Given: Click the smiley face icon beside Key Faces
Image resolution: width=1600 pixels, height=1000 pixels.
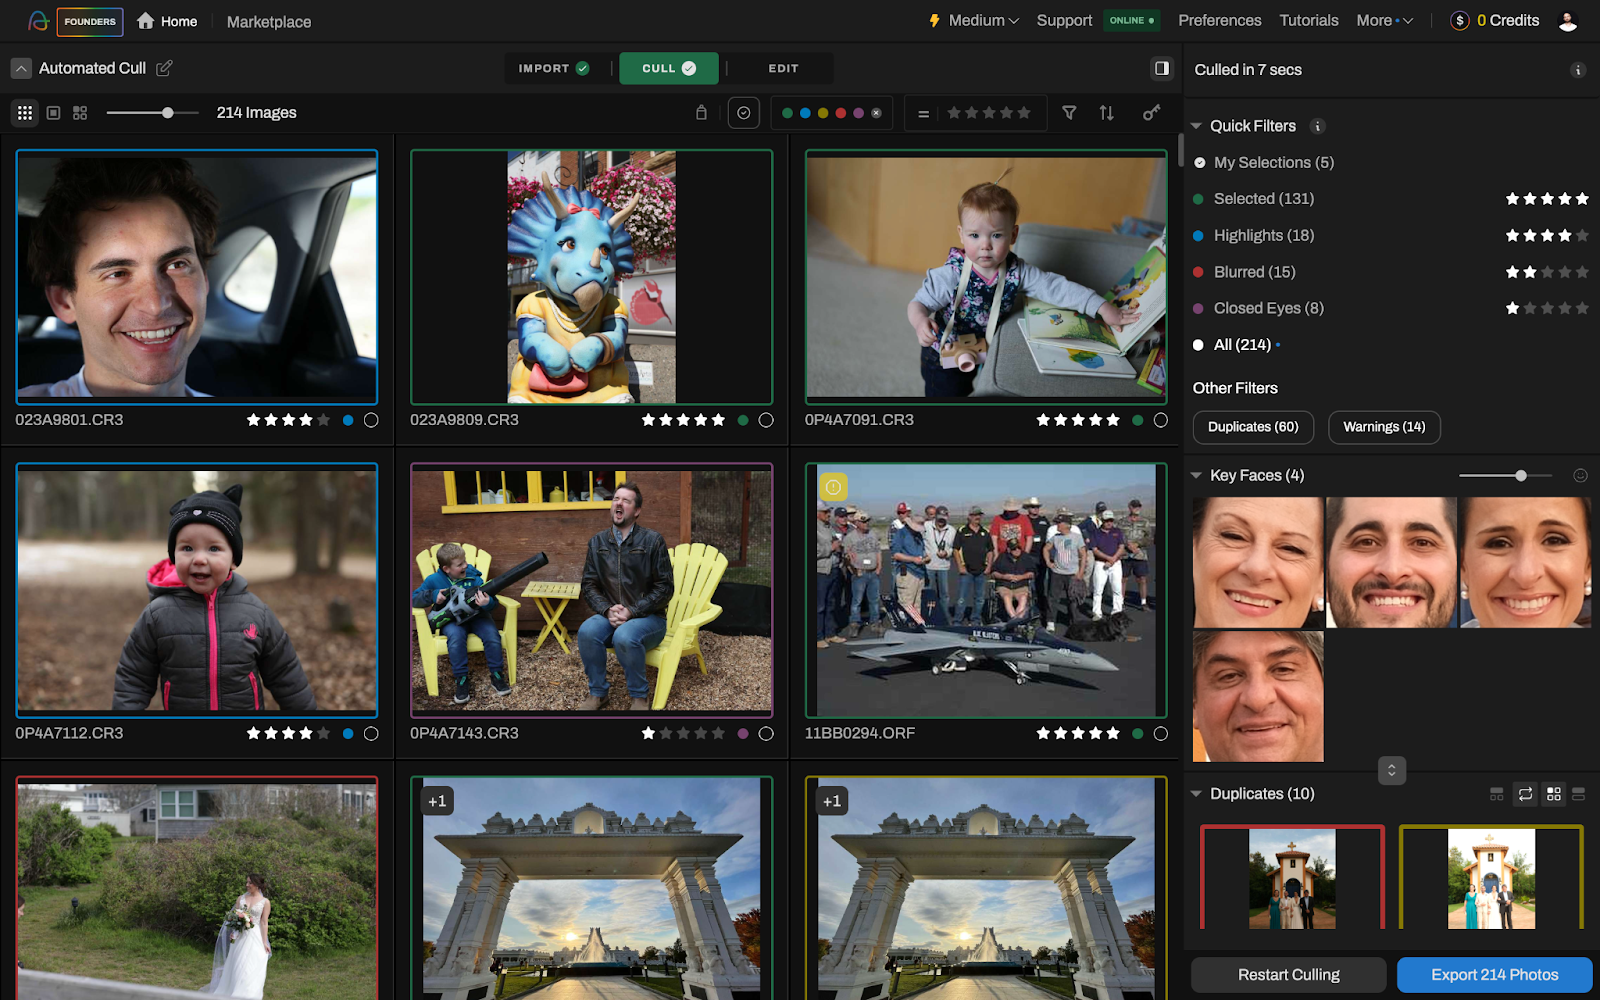Looking at the screenshot, I should (x=1580, y=476).
